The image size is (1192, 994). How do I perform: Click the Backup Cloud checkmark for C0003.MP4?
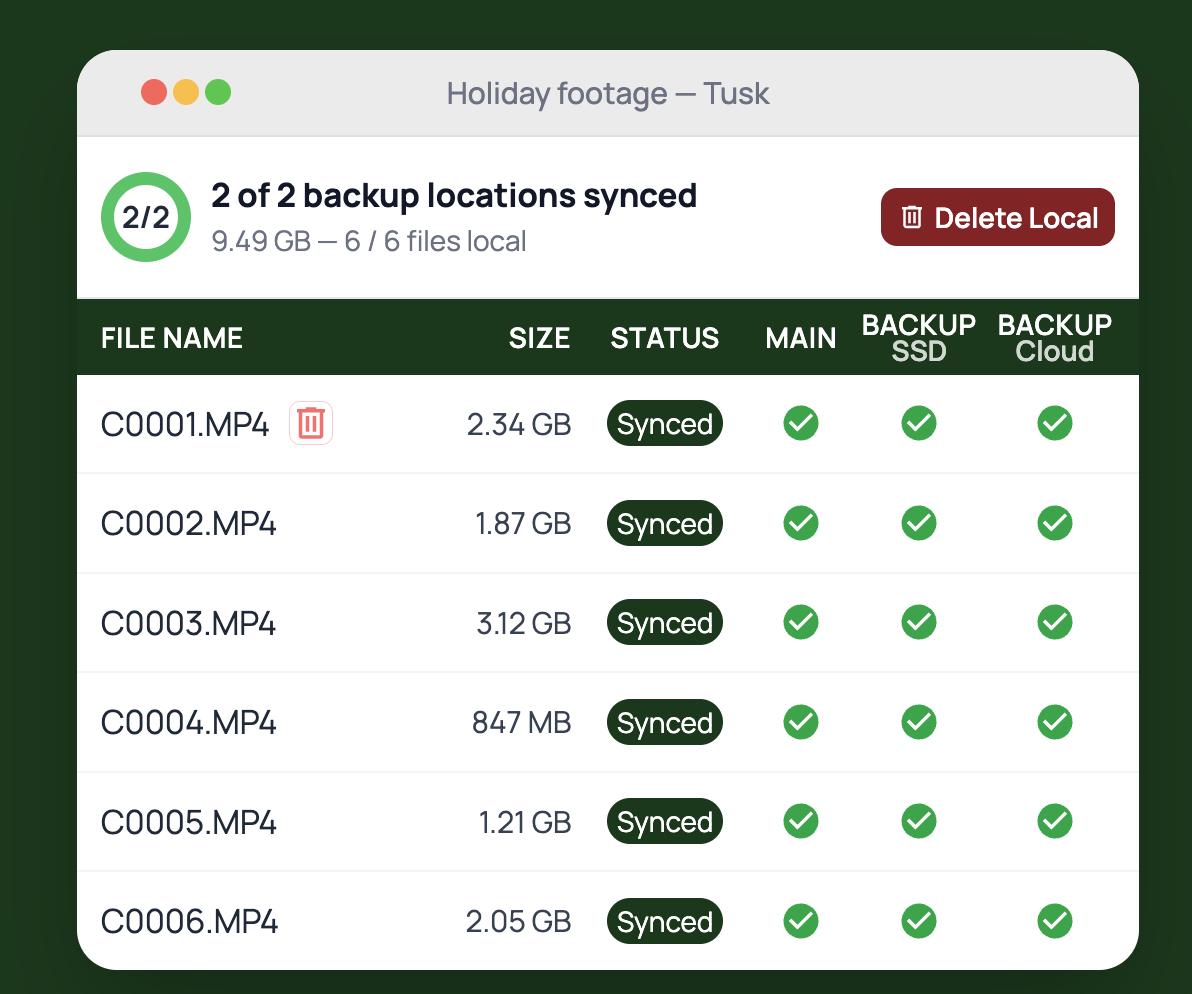point(1054,622)
